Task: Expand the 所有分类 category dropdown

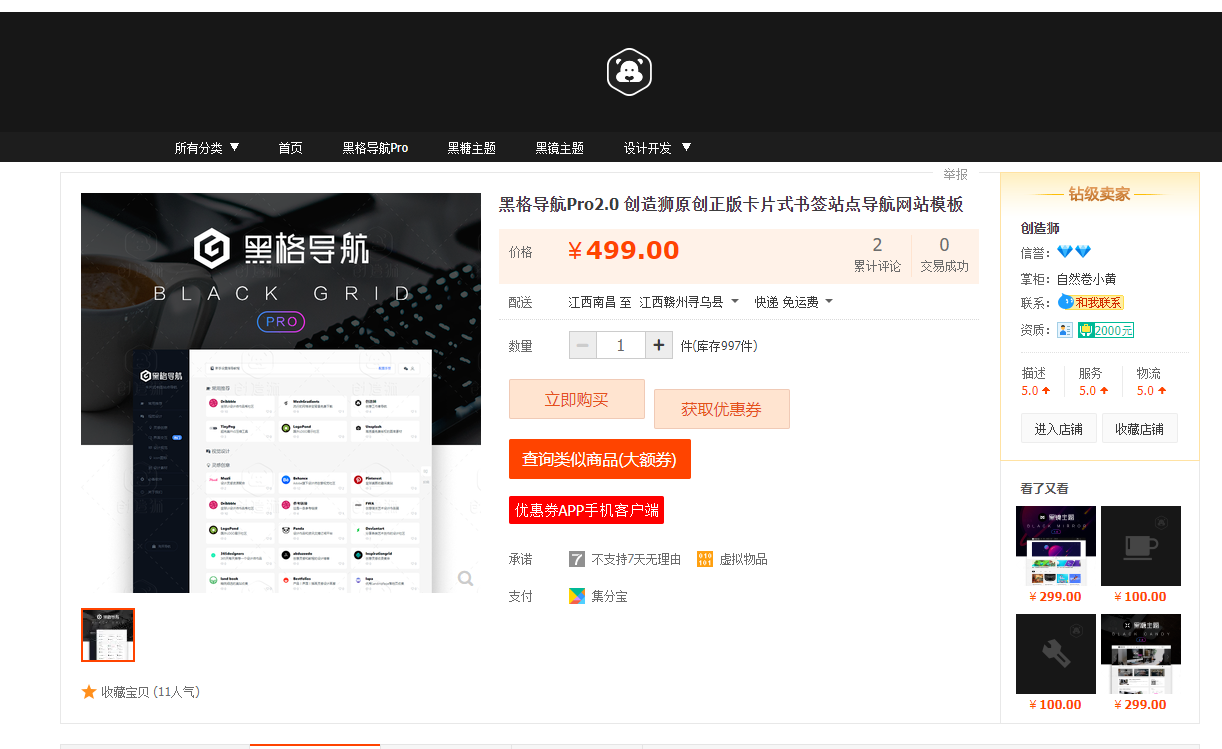Action: tap(205, 147)
